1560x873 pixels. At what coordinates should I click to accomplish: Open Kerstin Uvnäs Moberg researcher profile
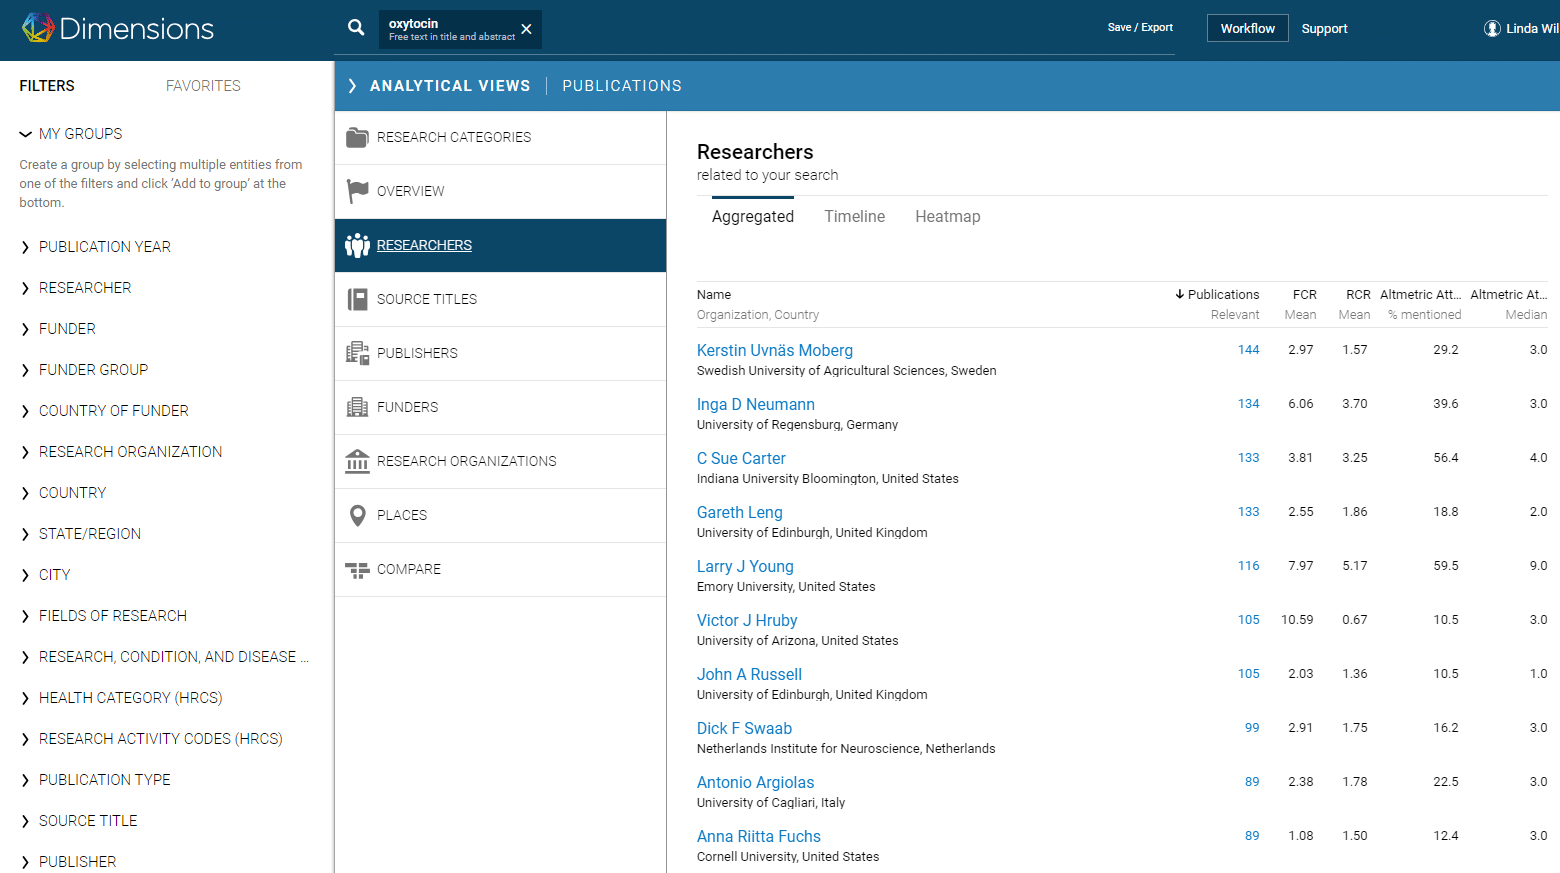click(774, 350)
